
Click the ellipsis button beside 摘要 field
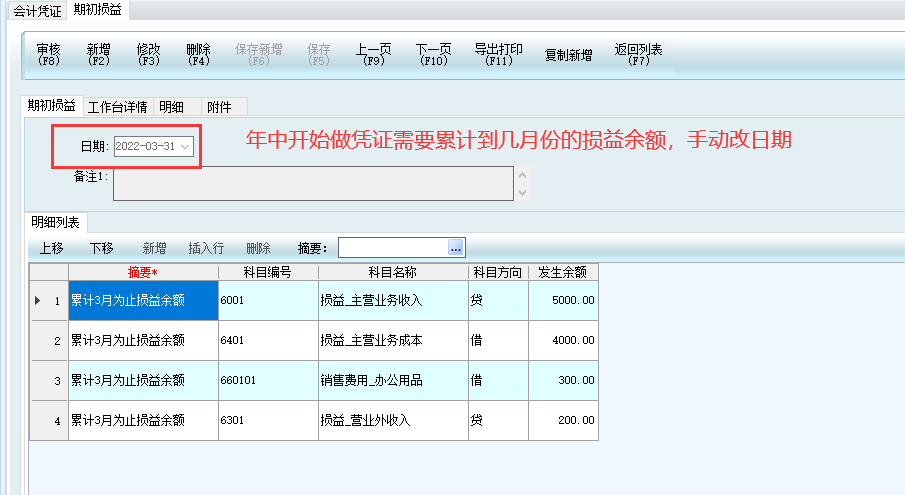pyautogui.click(x=456, y=247)
